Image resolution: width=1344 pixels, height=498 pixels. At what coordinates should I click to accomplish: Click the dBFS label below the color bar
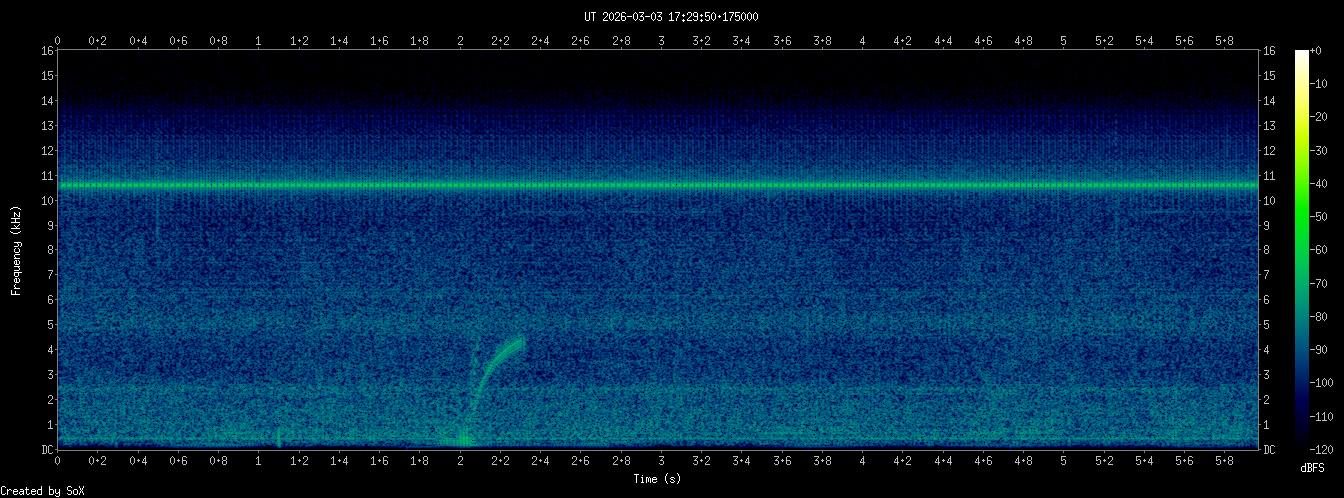(x=1314, y=467)
